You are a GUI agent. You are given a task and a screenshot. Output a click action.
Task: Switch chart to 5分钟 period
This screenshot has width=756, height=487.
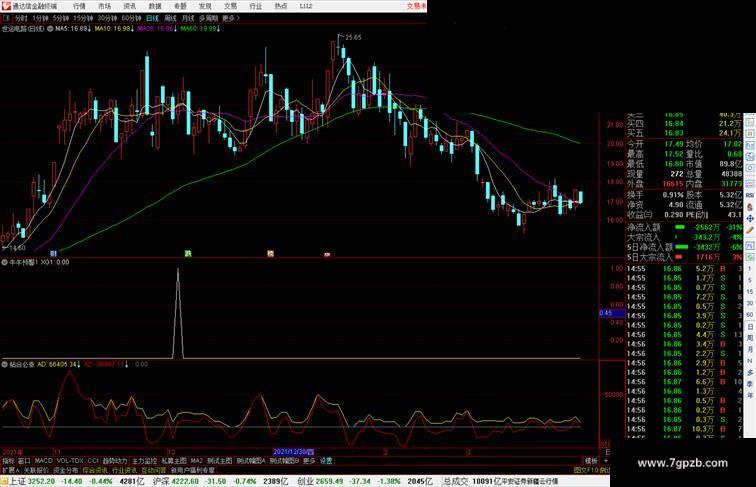pos(61,18)
